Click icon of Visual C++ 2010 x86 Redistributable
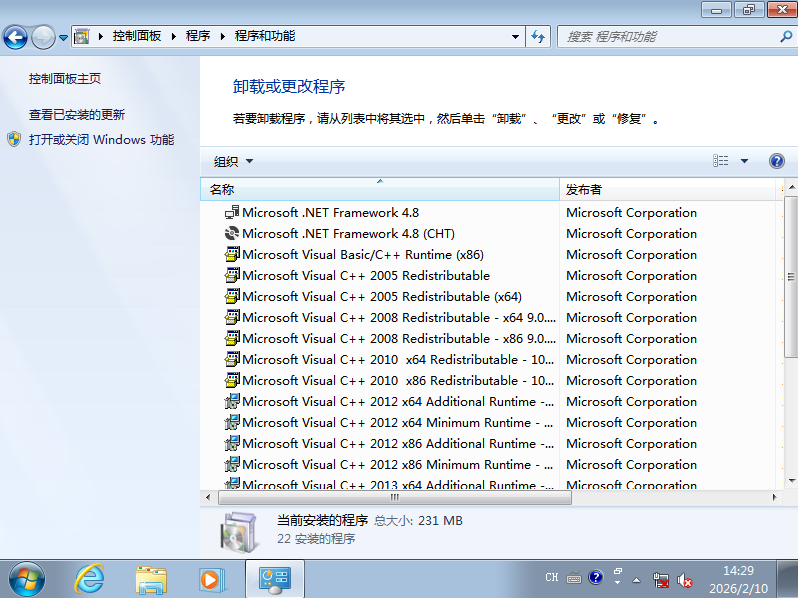 point(232,380)
